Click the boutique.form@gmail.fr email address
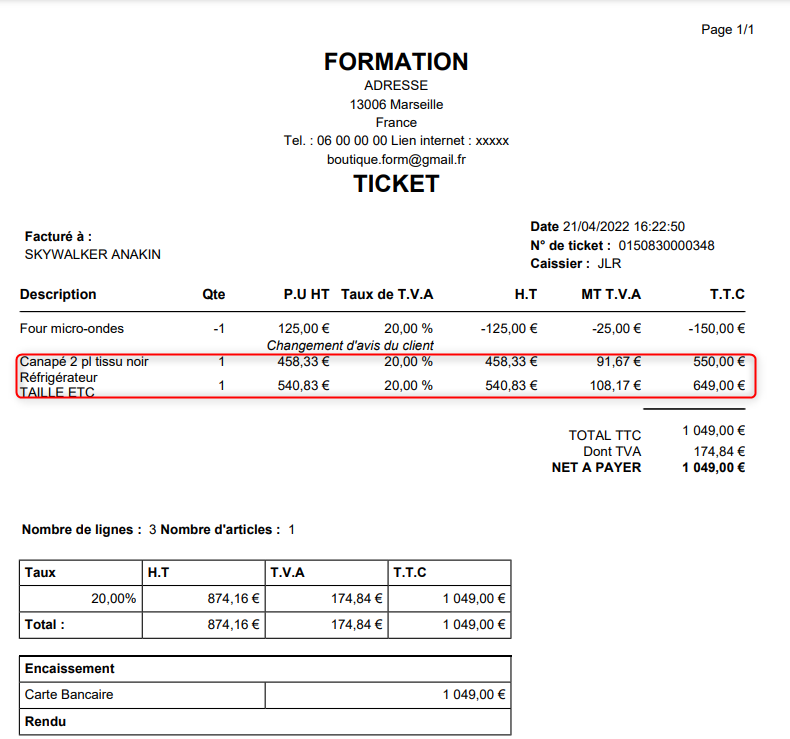Screen dimensions: 790x739 [396, 159]
